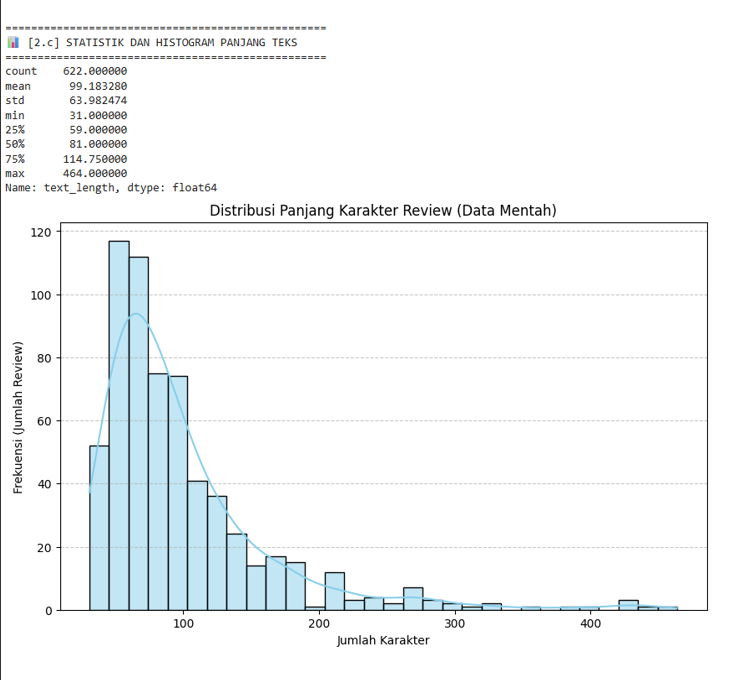
Task: Click the Jumlah Karakter x-axis label
Action: click(383, 640)
